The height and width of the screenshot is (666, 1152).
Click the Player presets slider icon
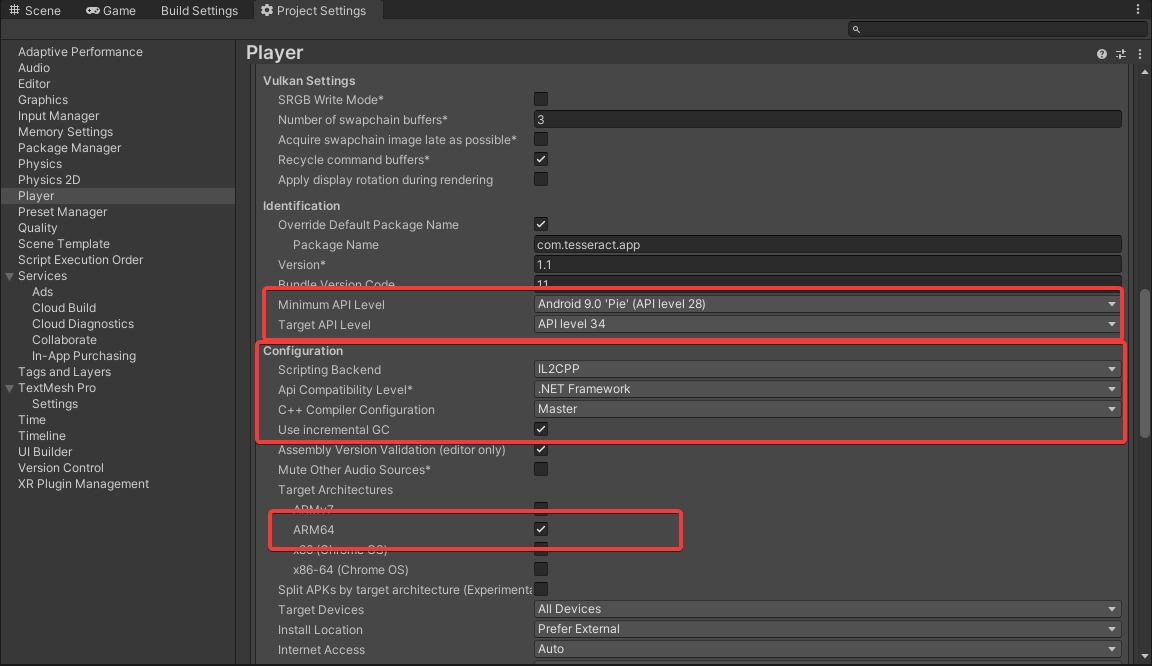coord(1121,54)
